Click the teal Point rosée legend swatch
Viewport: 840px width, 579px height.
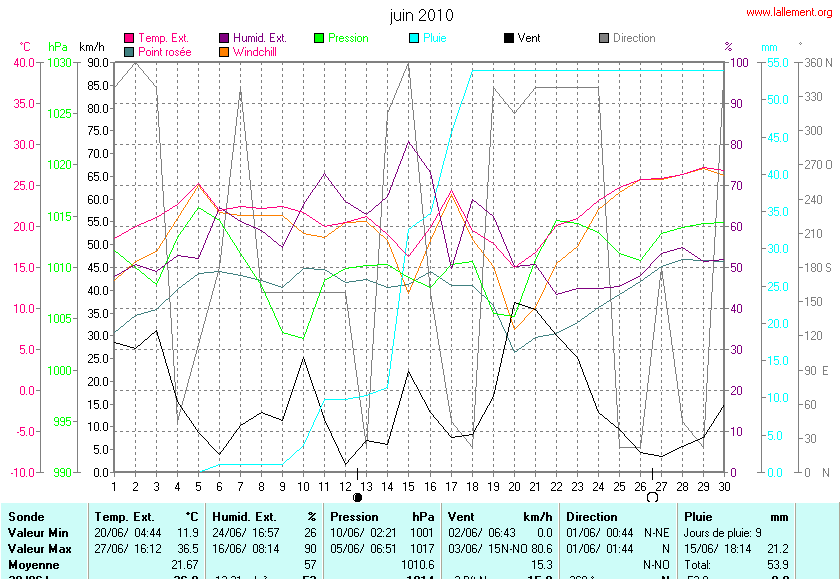129,51
